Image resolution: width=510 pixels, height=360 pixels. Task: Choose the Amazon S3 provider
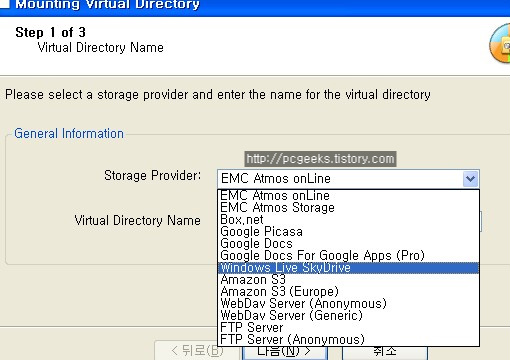tap(348, 280)
